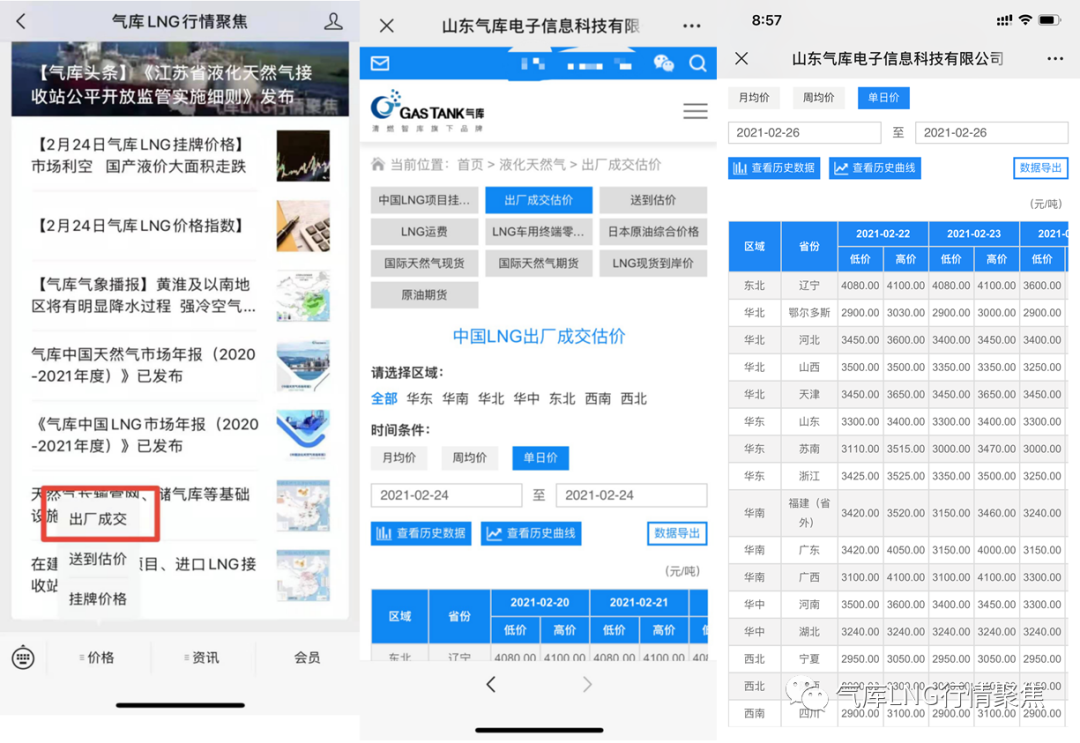Switch to 单日价 in the middle panel
This screenshot has width=1080, height=743.
tap(540, 458)
